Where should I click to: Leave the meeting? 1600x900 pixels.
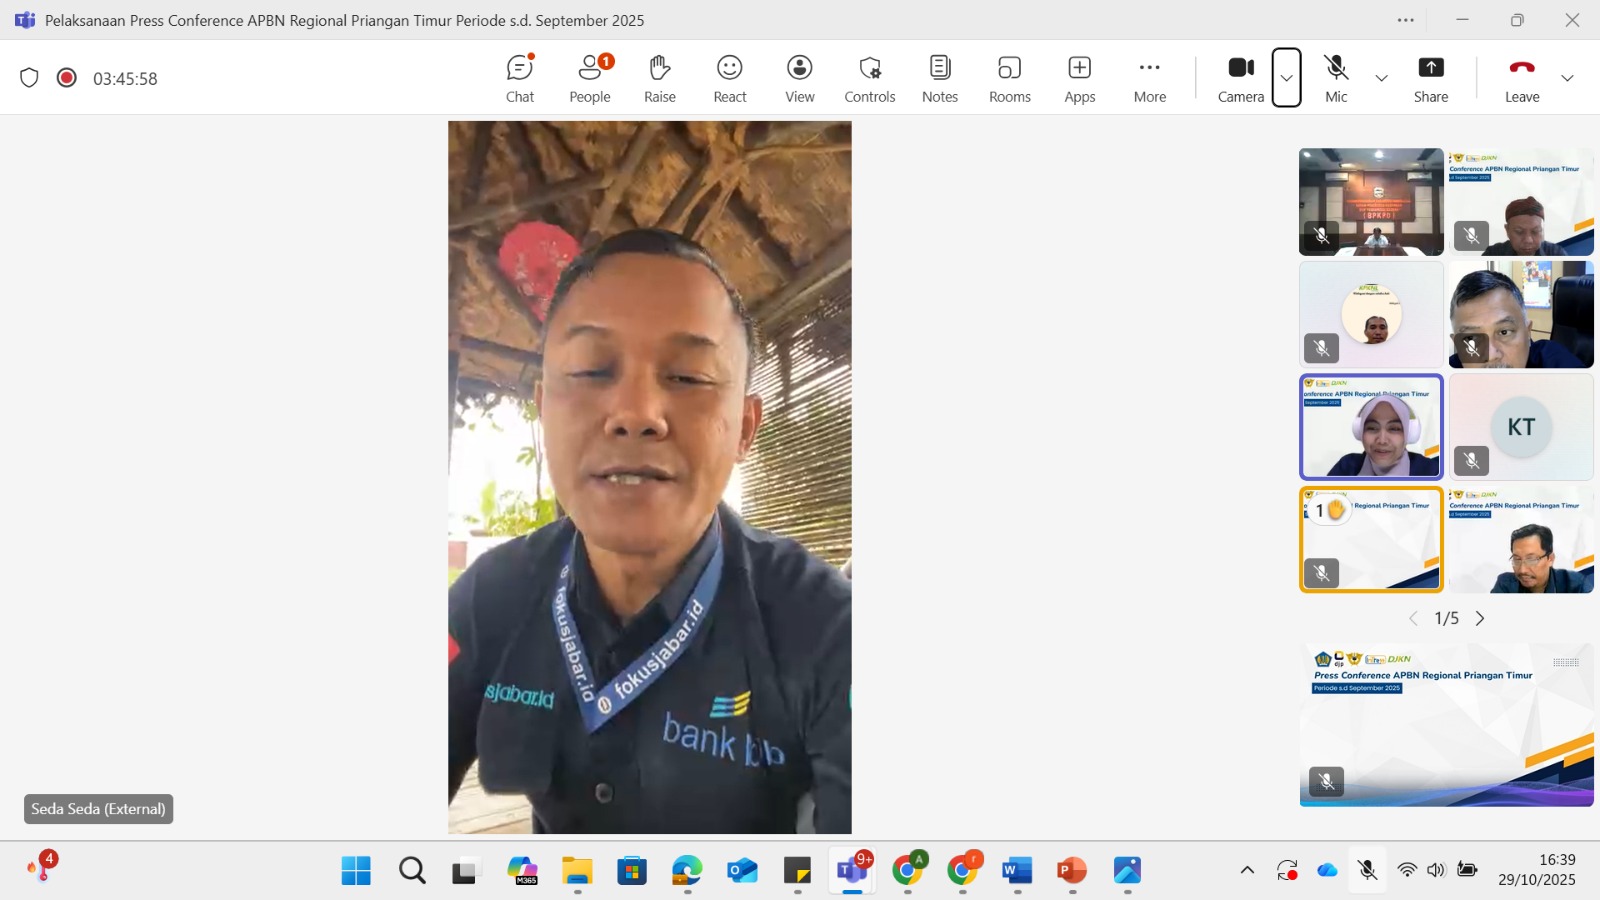tap(1522, 78)
